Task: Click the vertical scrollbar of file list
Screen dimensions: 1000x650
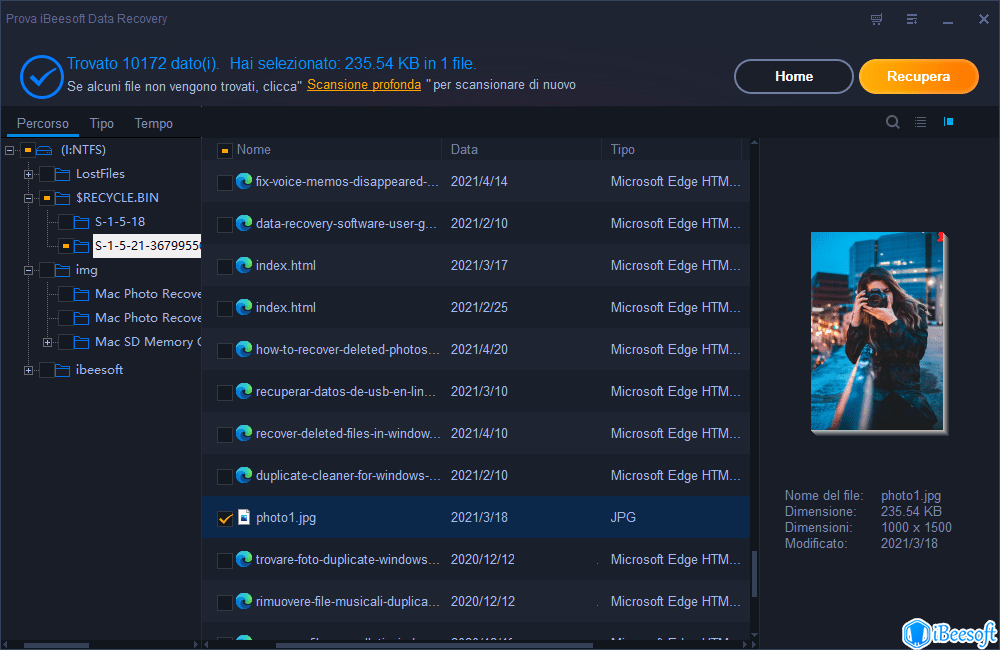Action: coord(755,574)
